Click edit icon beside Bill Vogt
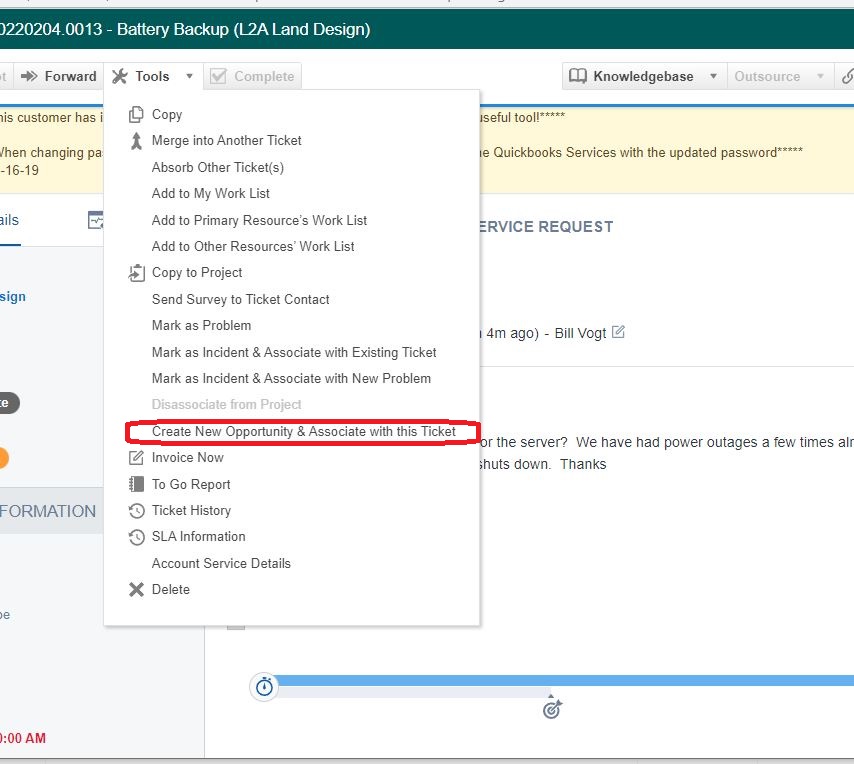The height and width of the screenshot is (764, 854). (618, 332)
